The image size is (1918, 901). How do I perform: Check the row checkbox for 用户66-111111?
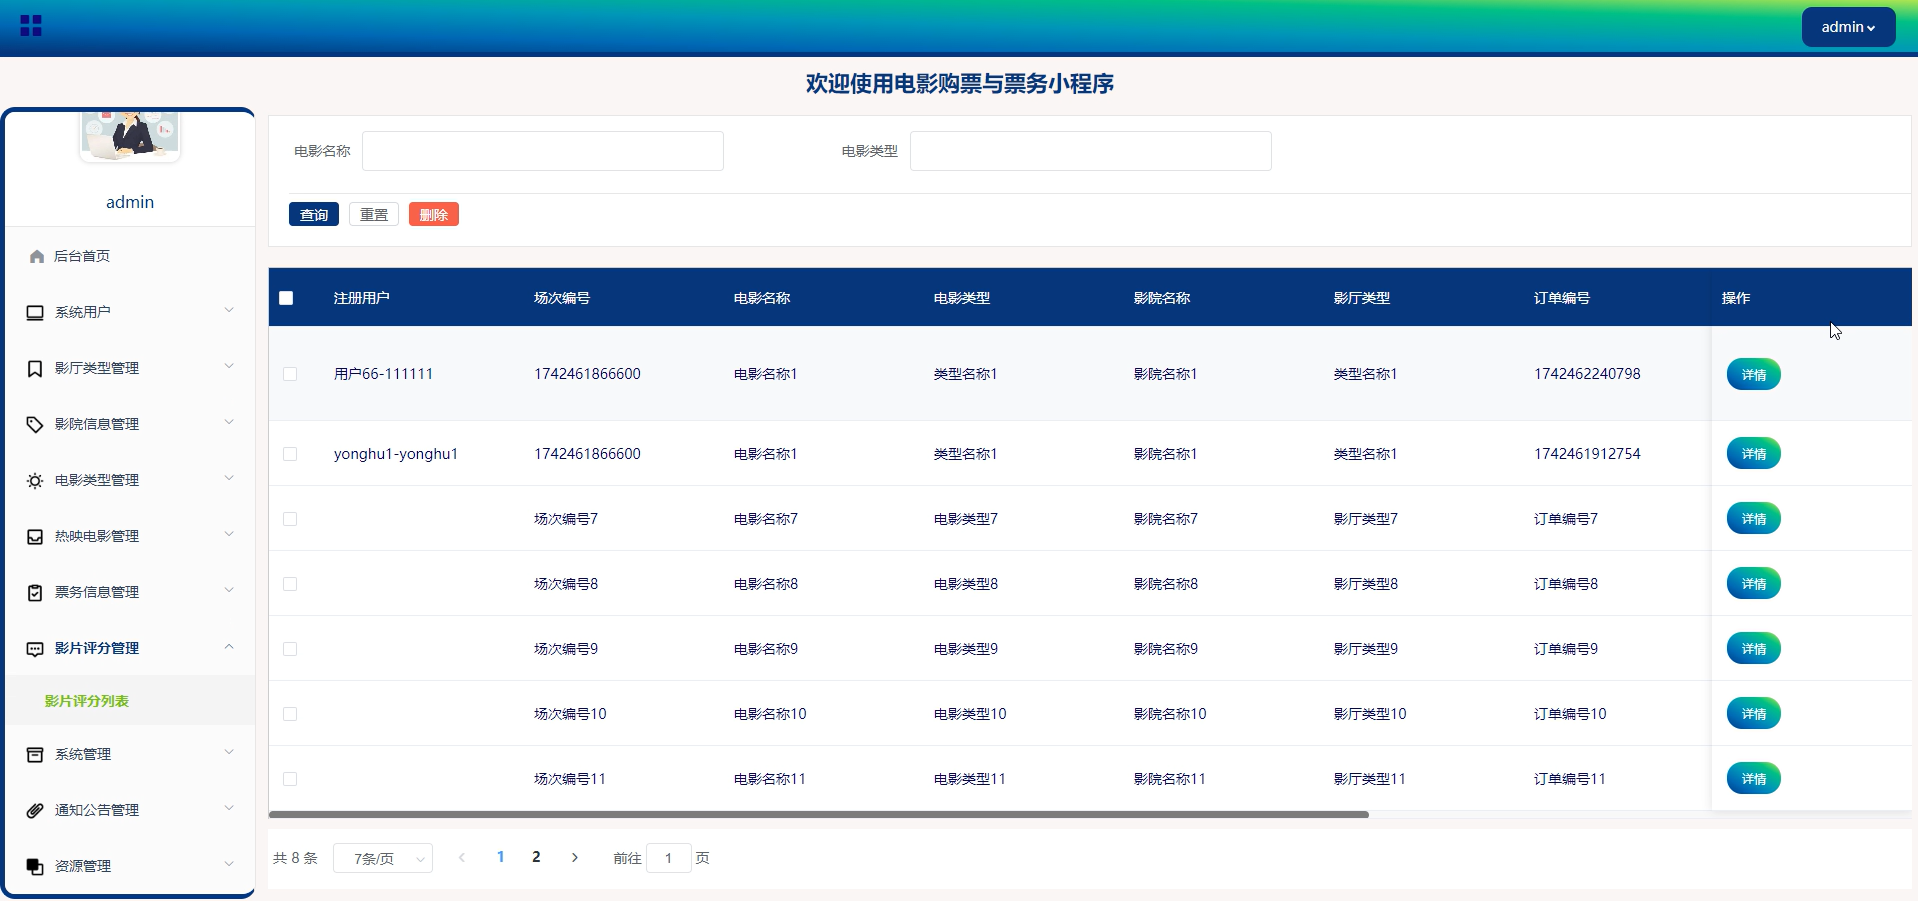pos(290,375)
